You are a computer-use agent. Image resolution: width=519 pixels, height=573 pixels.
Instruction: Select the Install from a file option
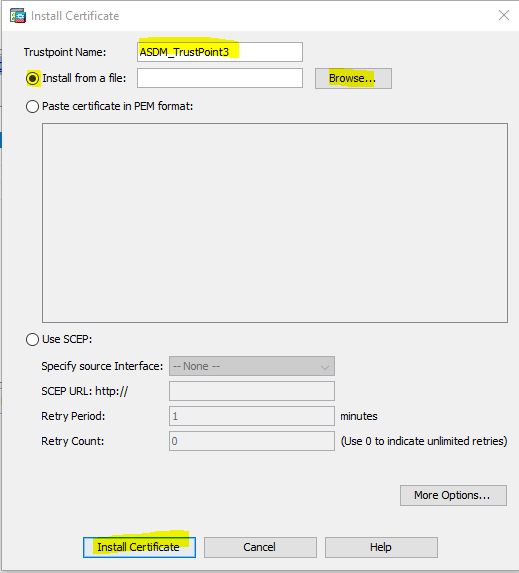33,78
